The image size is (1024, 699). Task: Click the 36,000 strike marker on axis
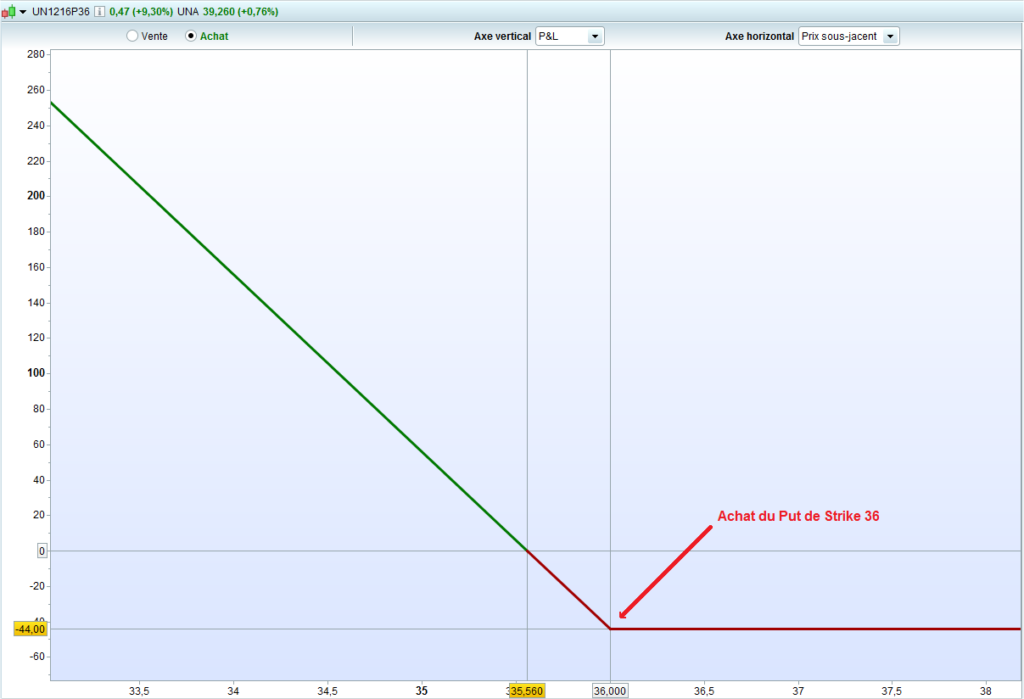(x=610, y=691)
